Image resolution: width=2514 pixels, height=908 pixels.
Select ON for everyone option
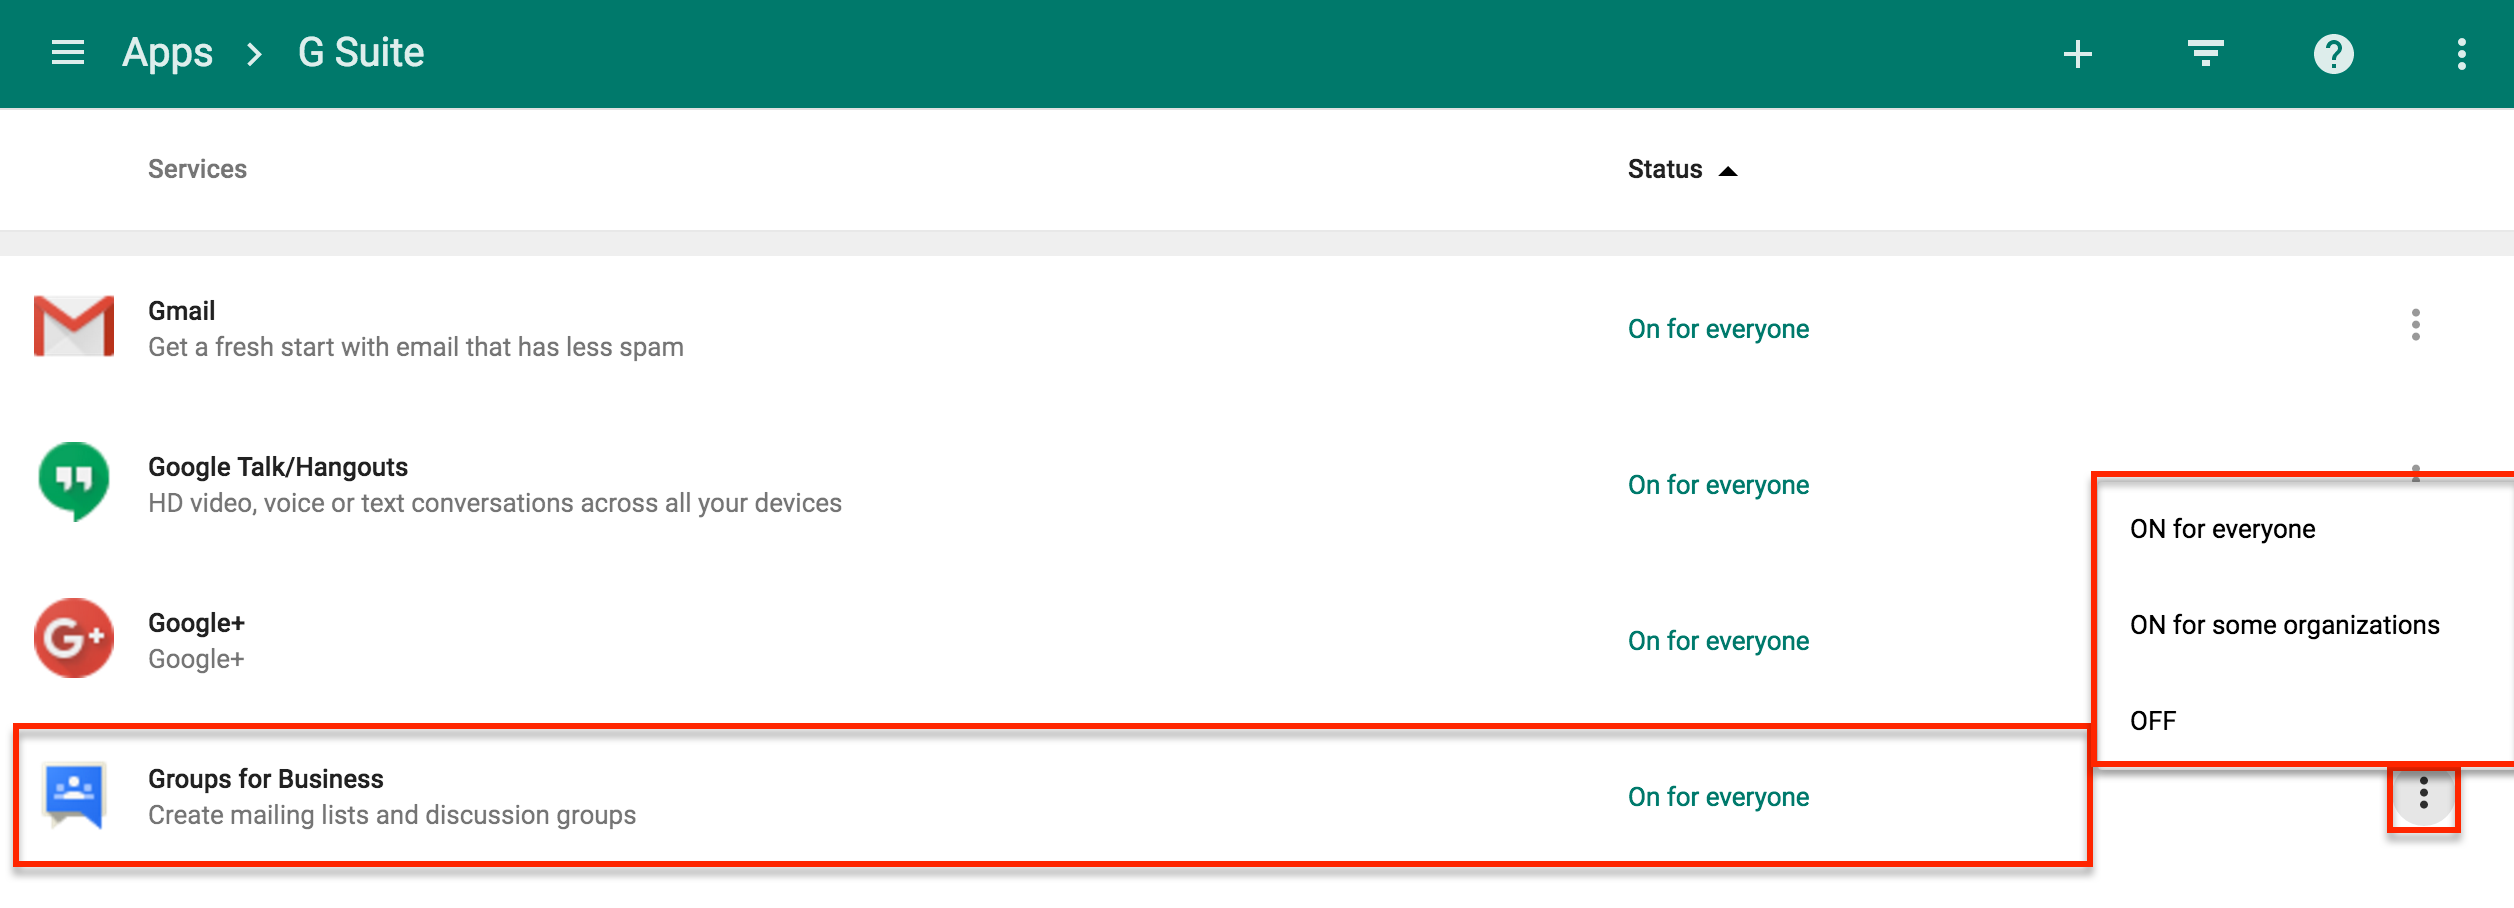click(2222, 529)
